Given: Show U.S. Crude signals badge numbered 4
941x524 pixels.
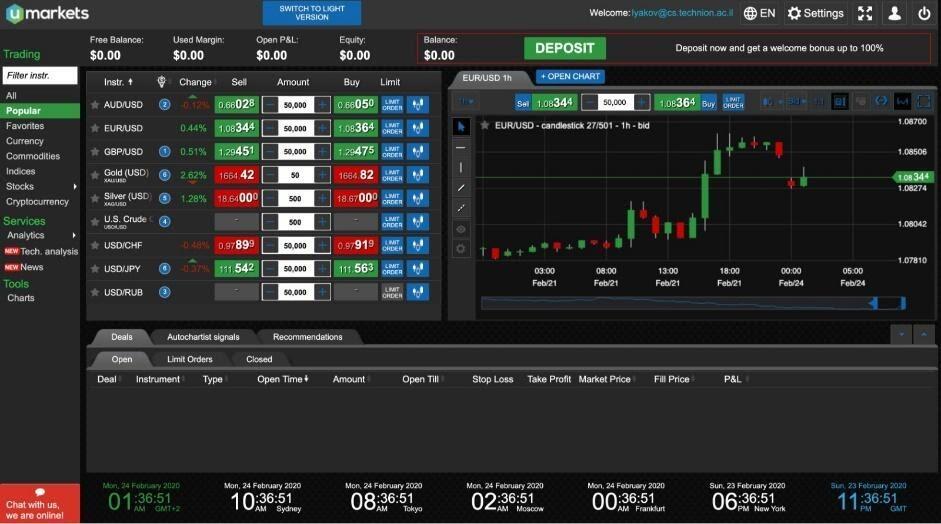Looking at the screenshot, I should [x=164, y=221].
